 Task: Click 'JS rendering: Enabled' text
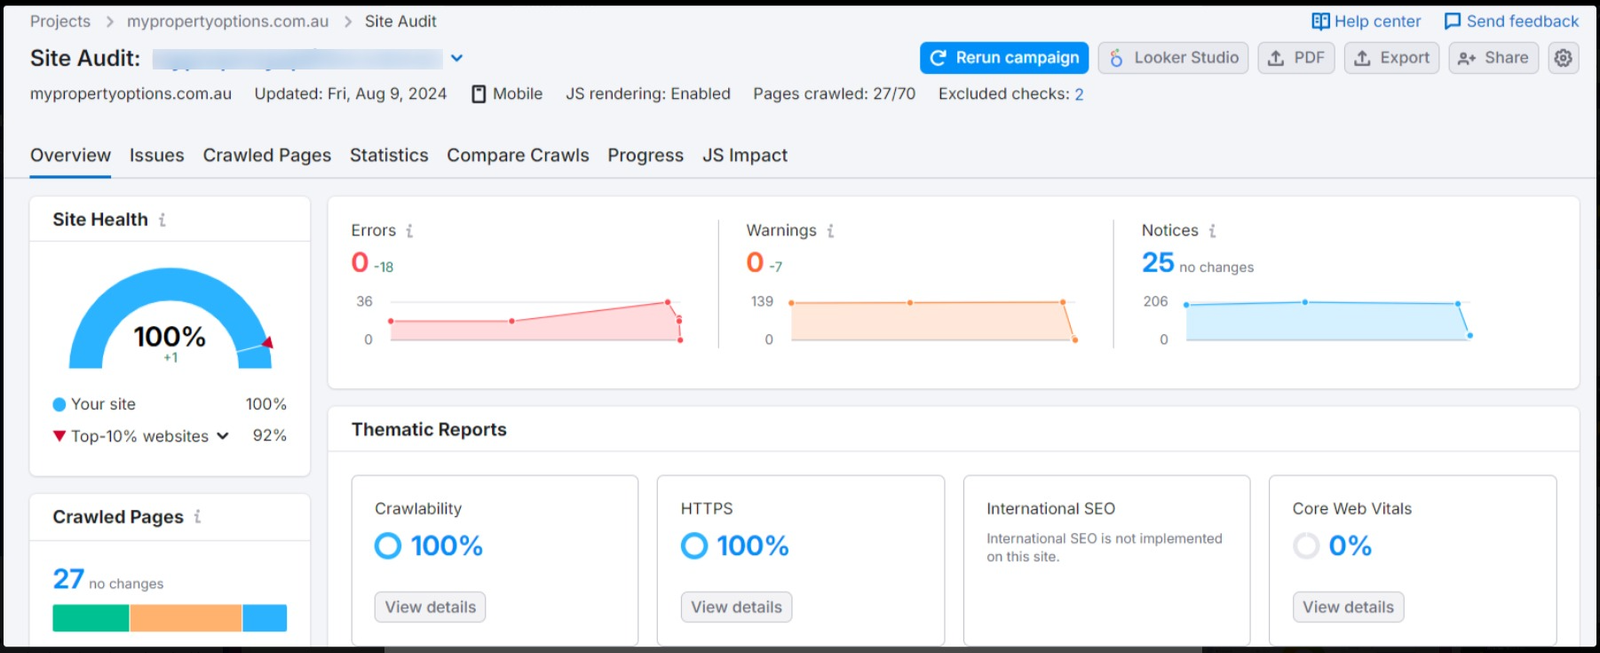pos(648,94)
